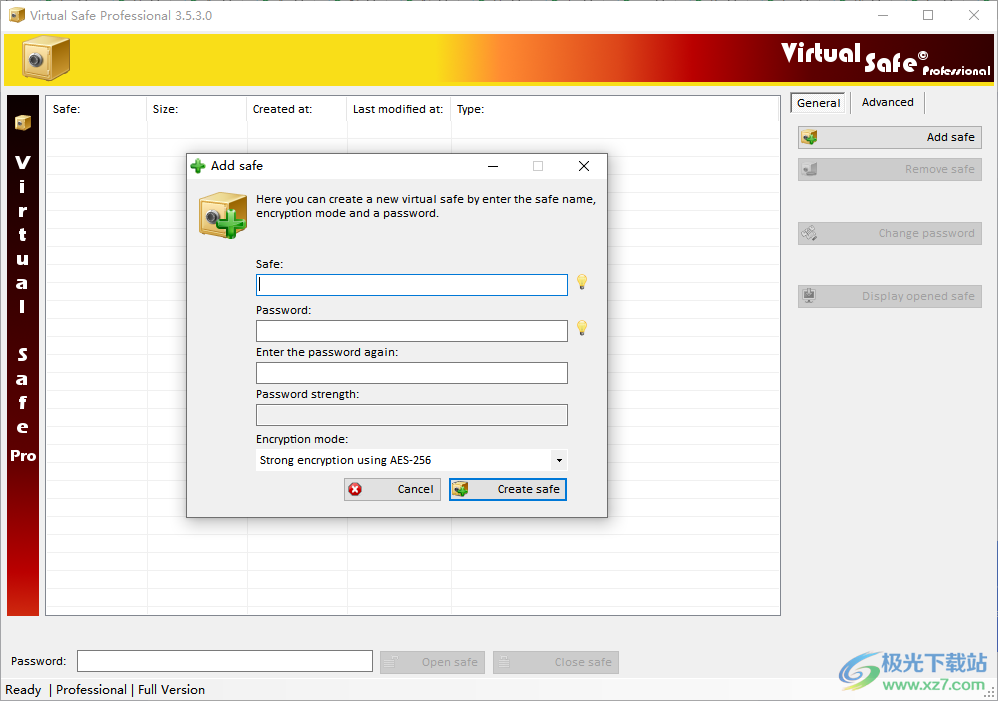Screen dimensions: 998x701
Task: Click the Ready status bar text
Action: coord(24,690)
